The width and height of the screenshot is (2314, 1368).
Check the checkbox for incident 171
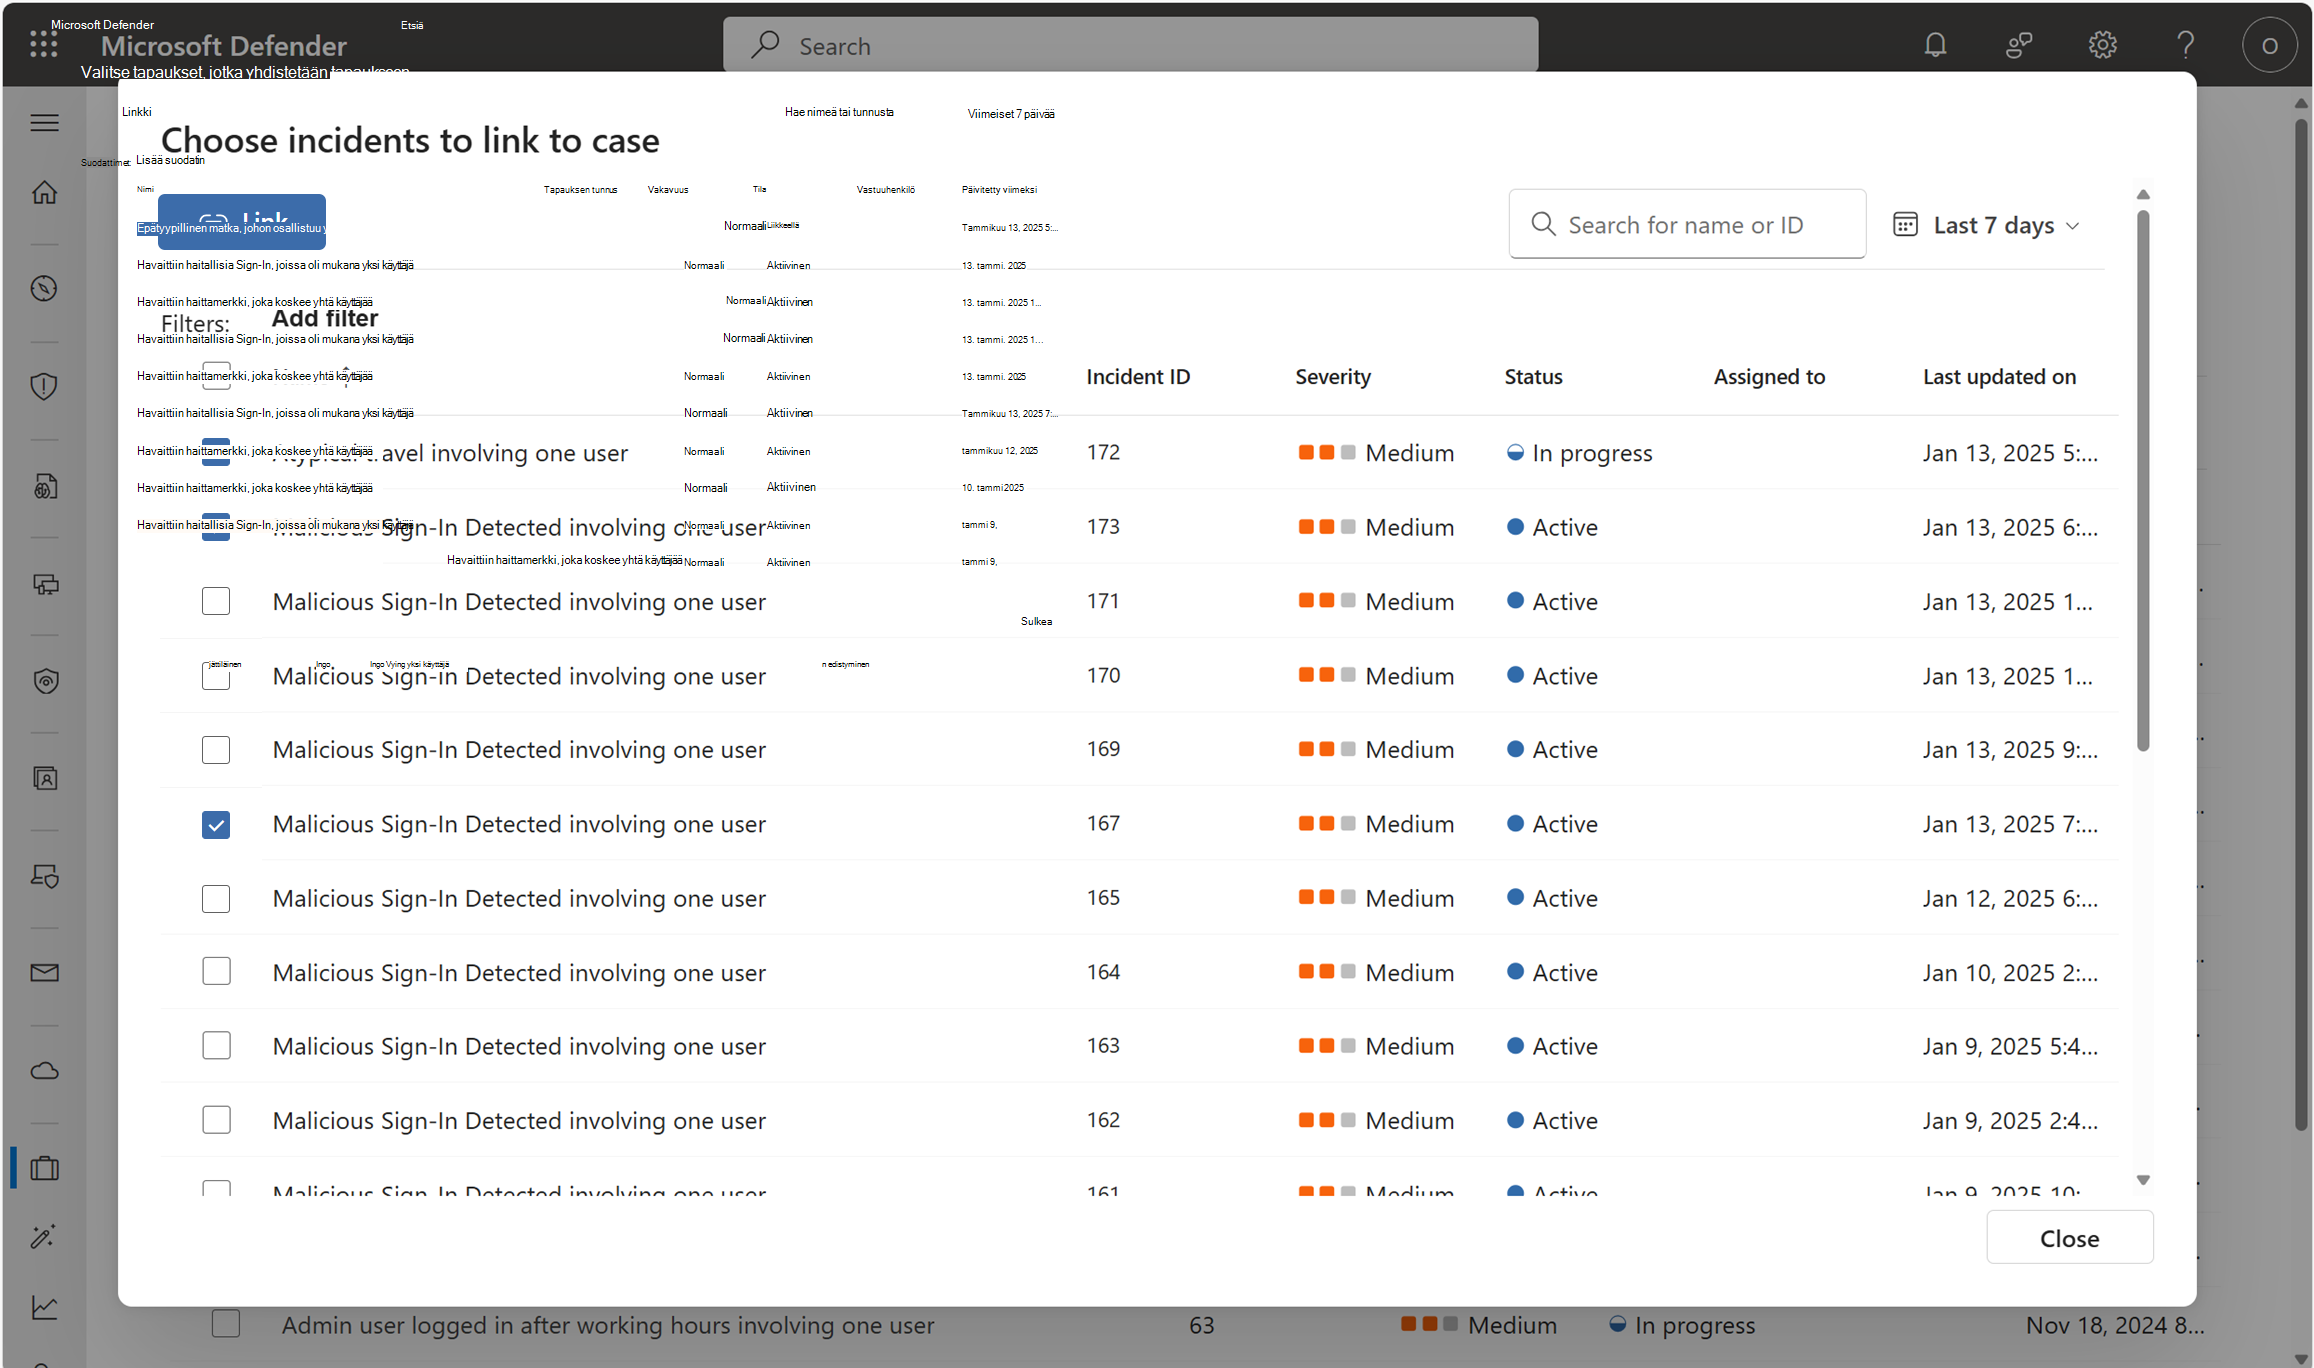tap(216, 601)
